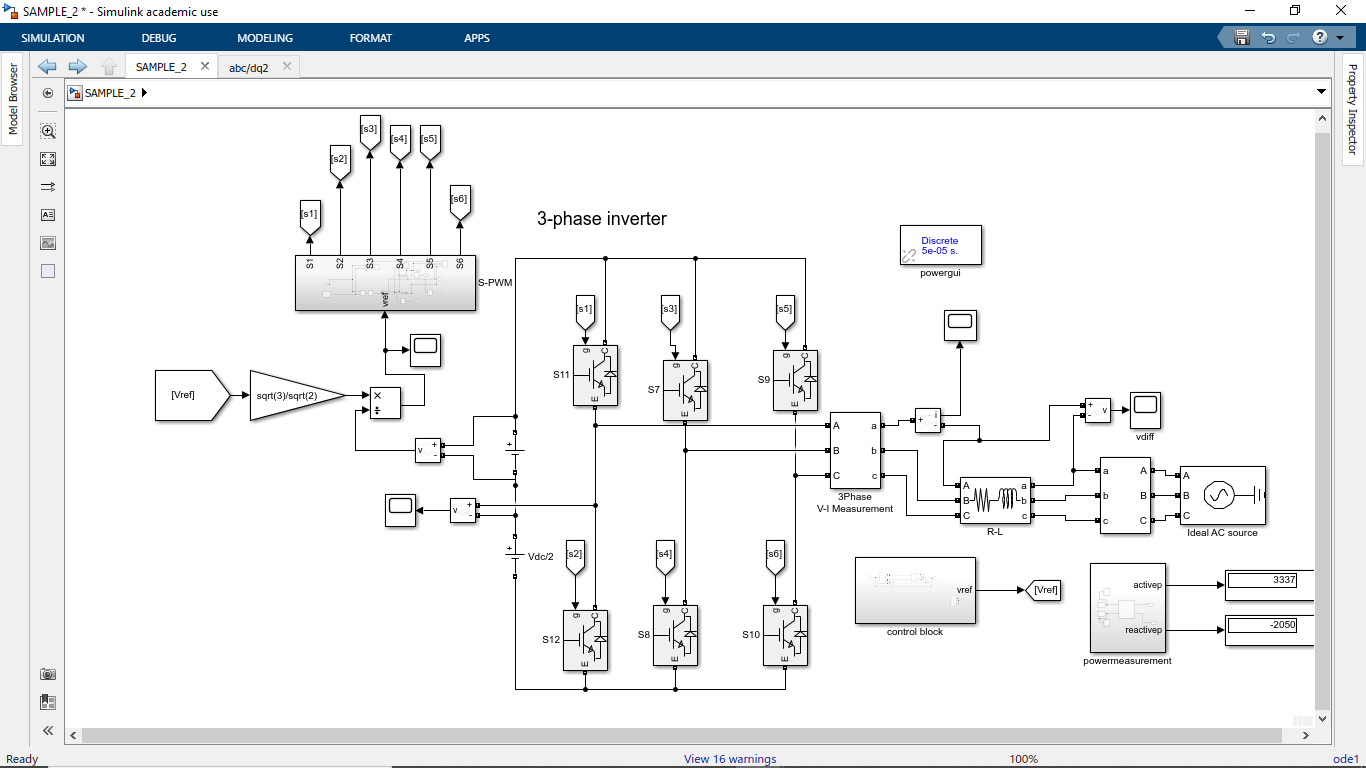Click the Forward navigation arrow
Viewport: 1366px width, 768px height.
[77, 67]
